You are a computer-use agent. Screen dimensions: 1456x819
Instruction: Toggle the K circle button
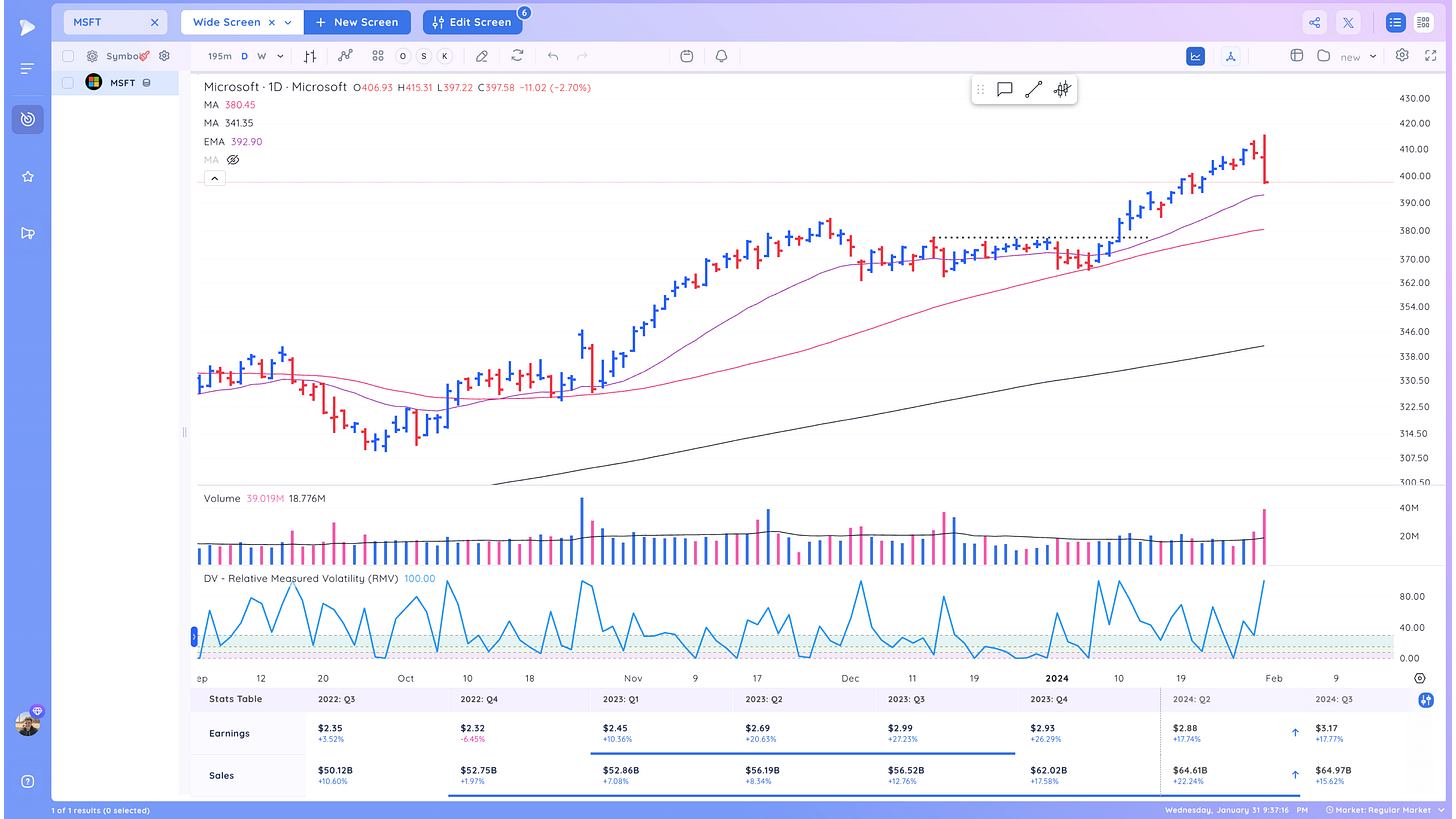tap(444, 57)
